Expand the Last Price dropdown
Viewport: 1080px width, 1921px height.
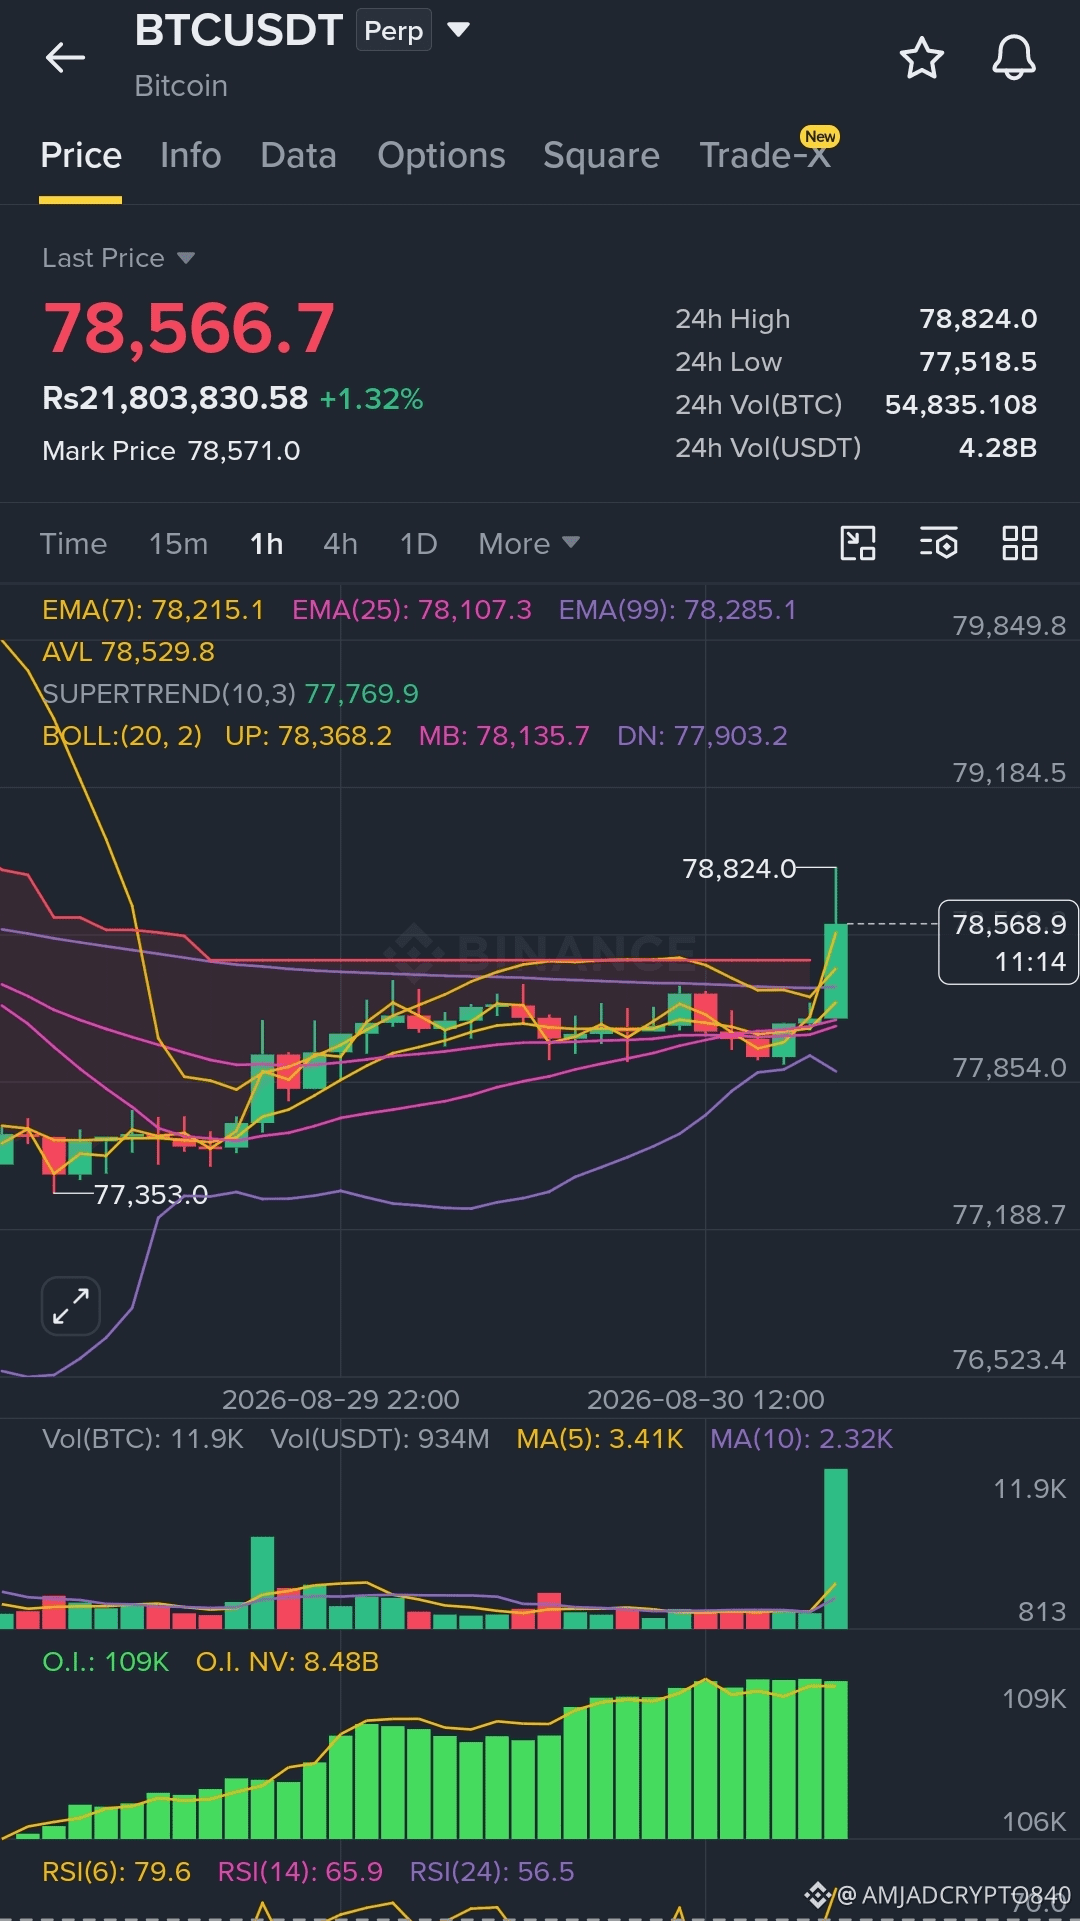185,258
